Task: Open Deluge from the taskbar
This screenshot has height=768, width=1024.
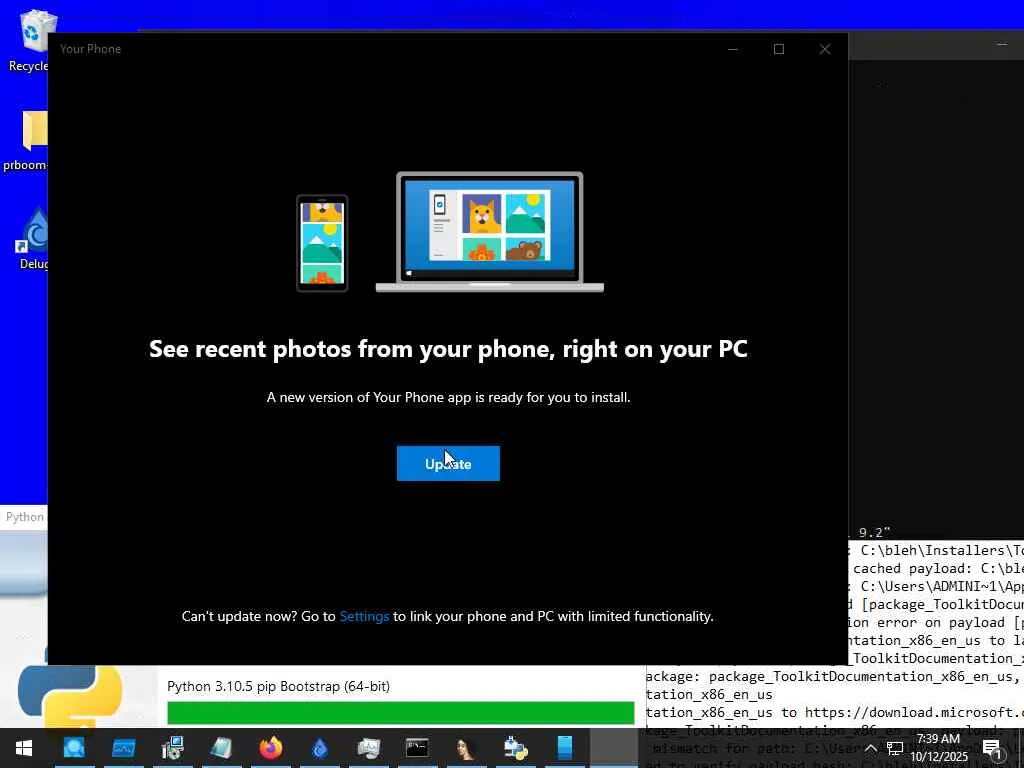Action: pyautogui.click(x=319, y=748)
